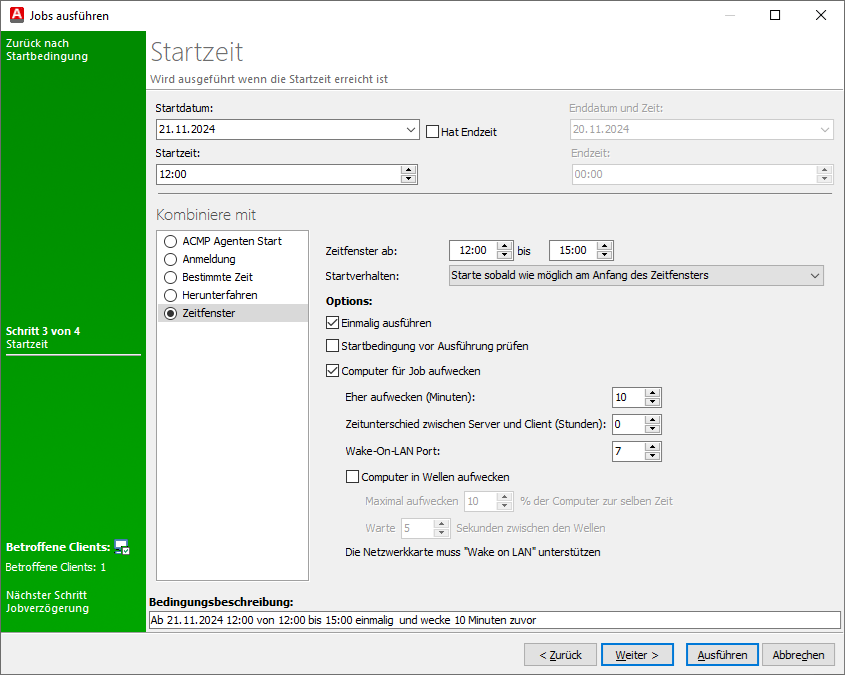Image resolution: width=845 pixels, height=675 pixels.
Task: Raise the Zeitfenster ab start time
Action: 505,246
